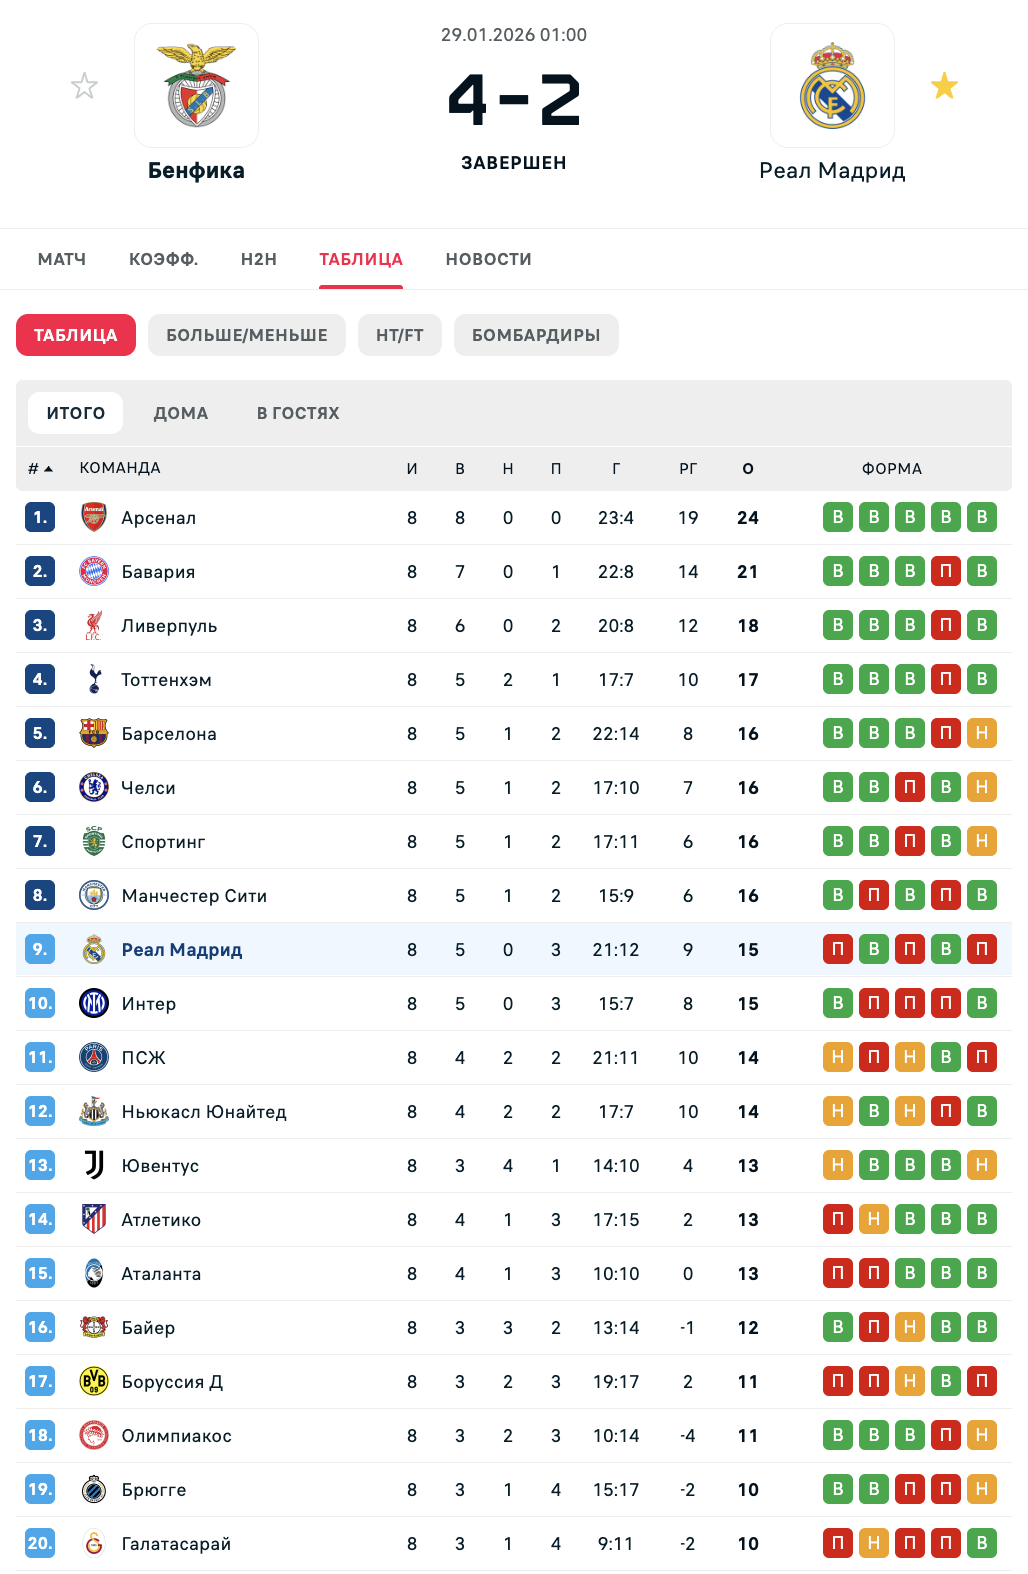Click the Galatasaray logo in table

coord(94,1543)
